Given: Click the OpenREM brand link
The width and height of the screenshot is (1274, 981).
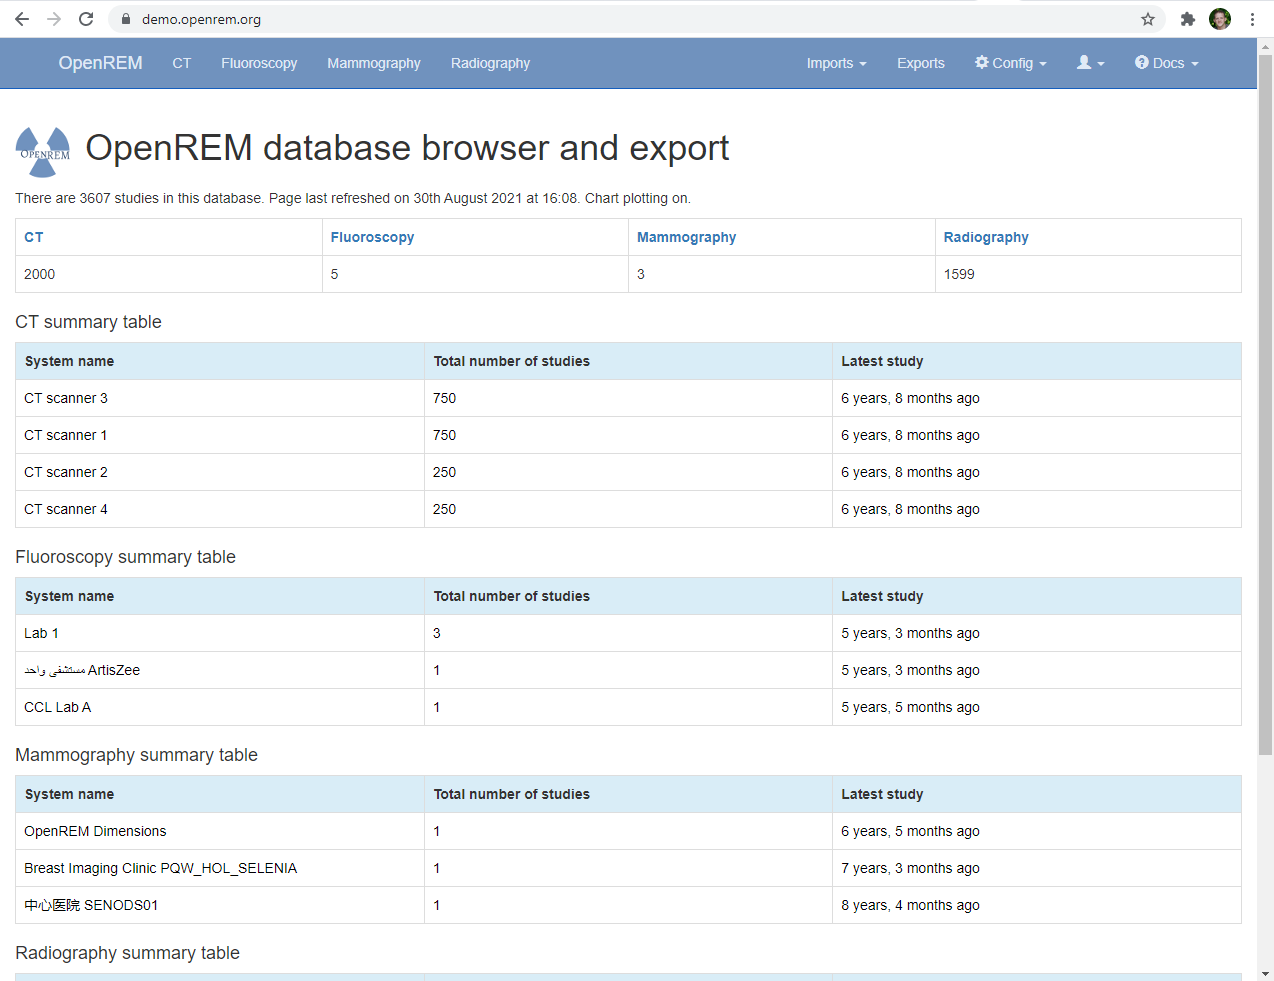Looking at the screenshot, I should point(100,63).
